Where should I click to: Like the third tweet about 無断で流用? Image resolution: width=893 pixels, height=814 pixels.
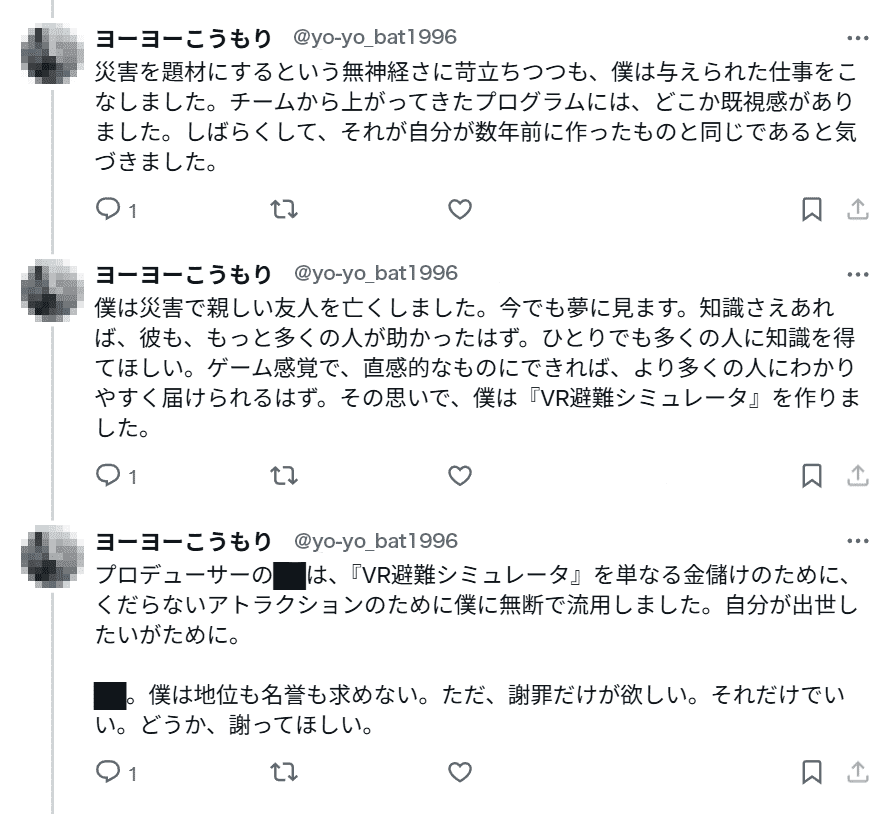[458, 771]
